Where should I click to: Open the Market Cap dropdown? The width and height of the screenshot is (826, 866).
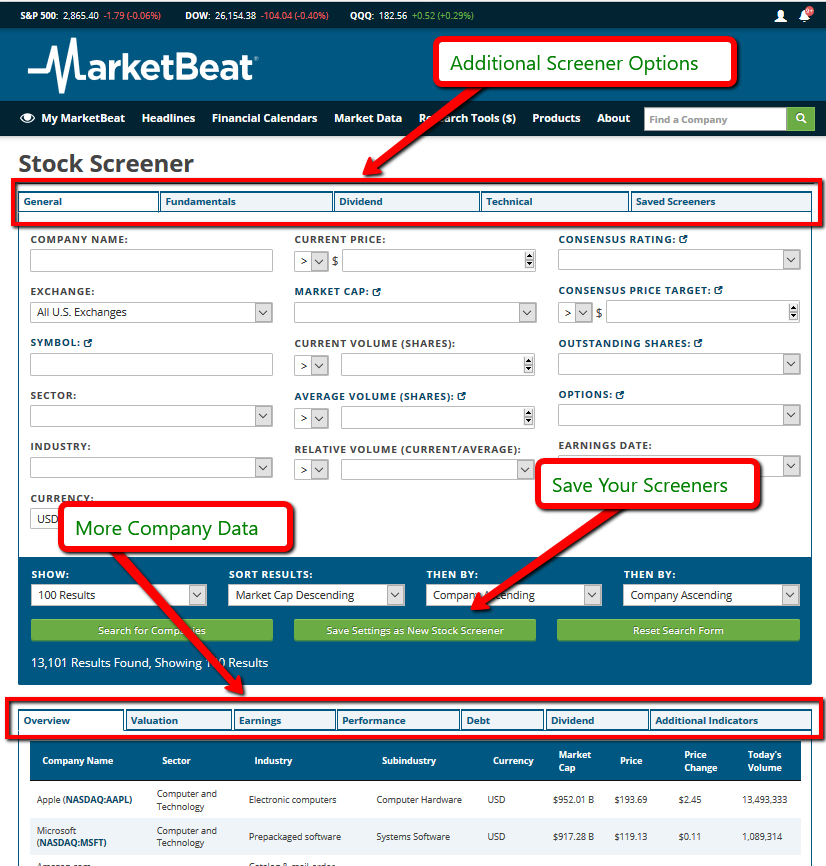[x=415, y=313]
